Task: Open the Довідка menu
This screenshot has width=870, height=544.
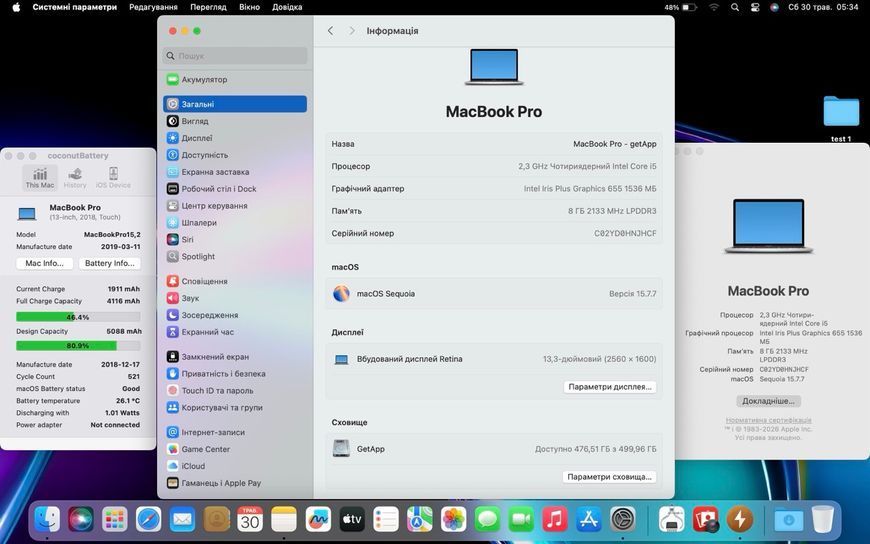Action: click(x=287, y=7)
